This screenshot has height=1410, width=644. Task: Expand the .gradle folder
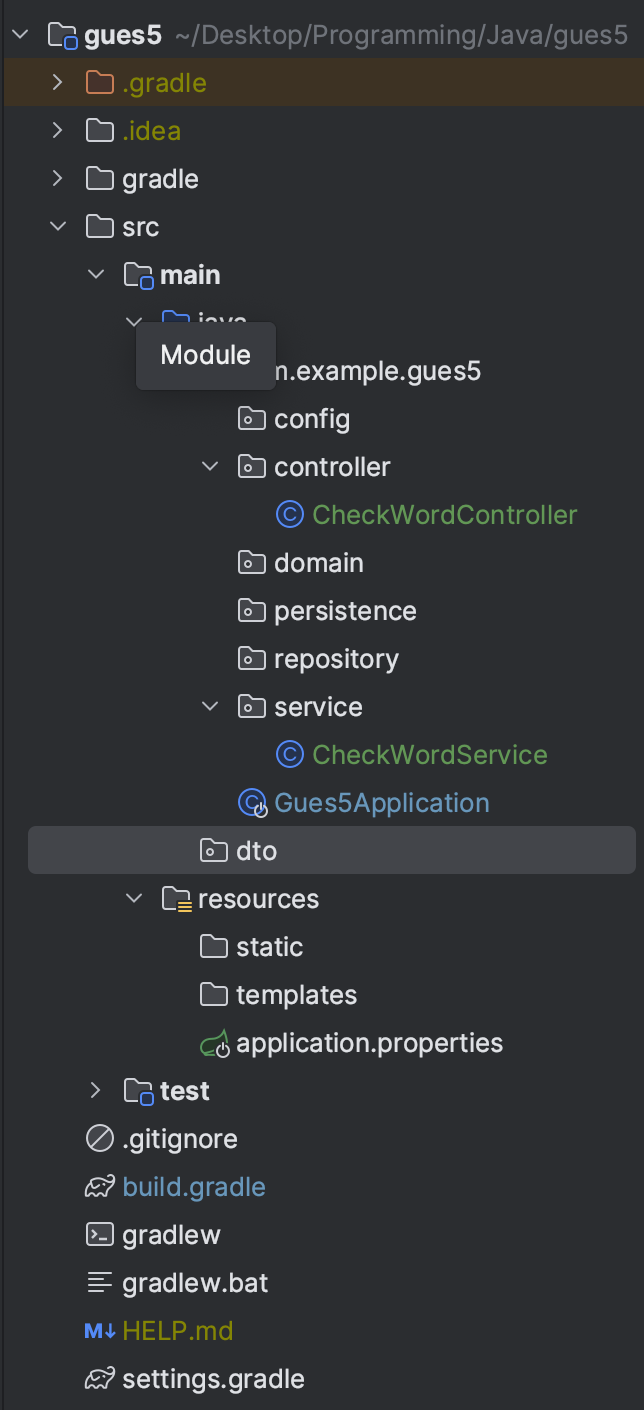(x=58, y=83)
